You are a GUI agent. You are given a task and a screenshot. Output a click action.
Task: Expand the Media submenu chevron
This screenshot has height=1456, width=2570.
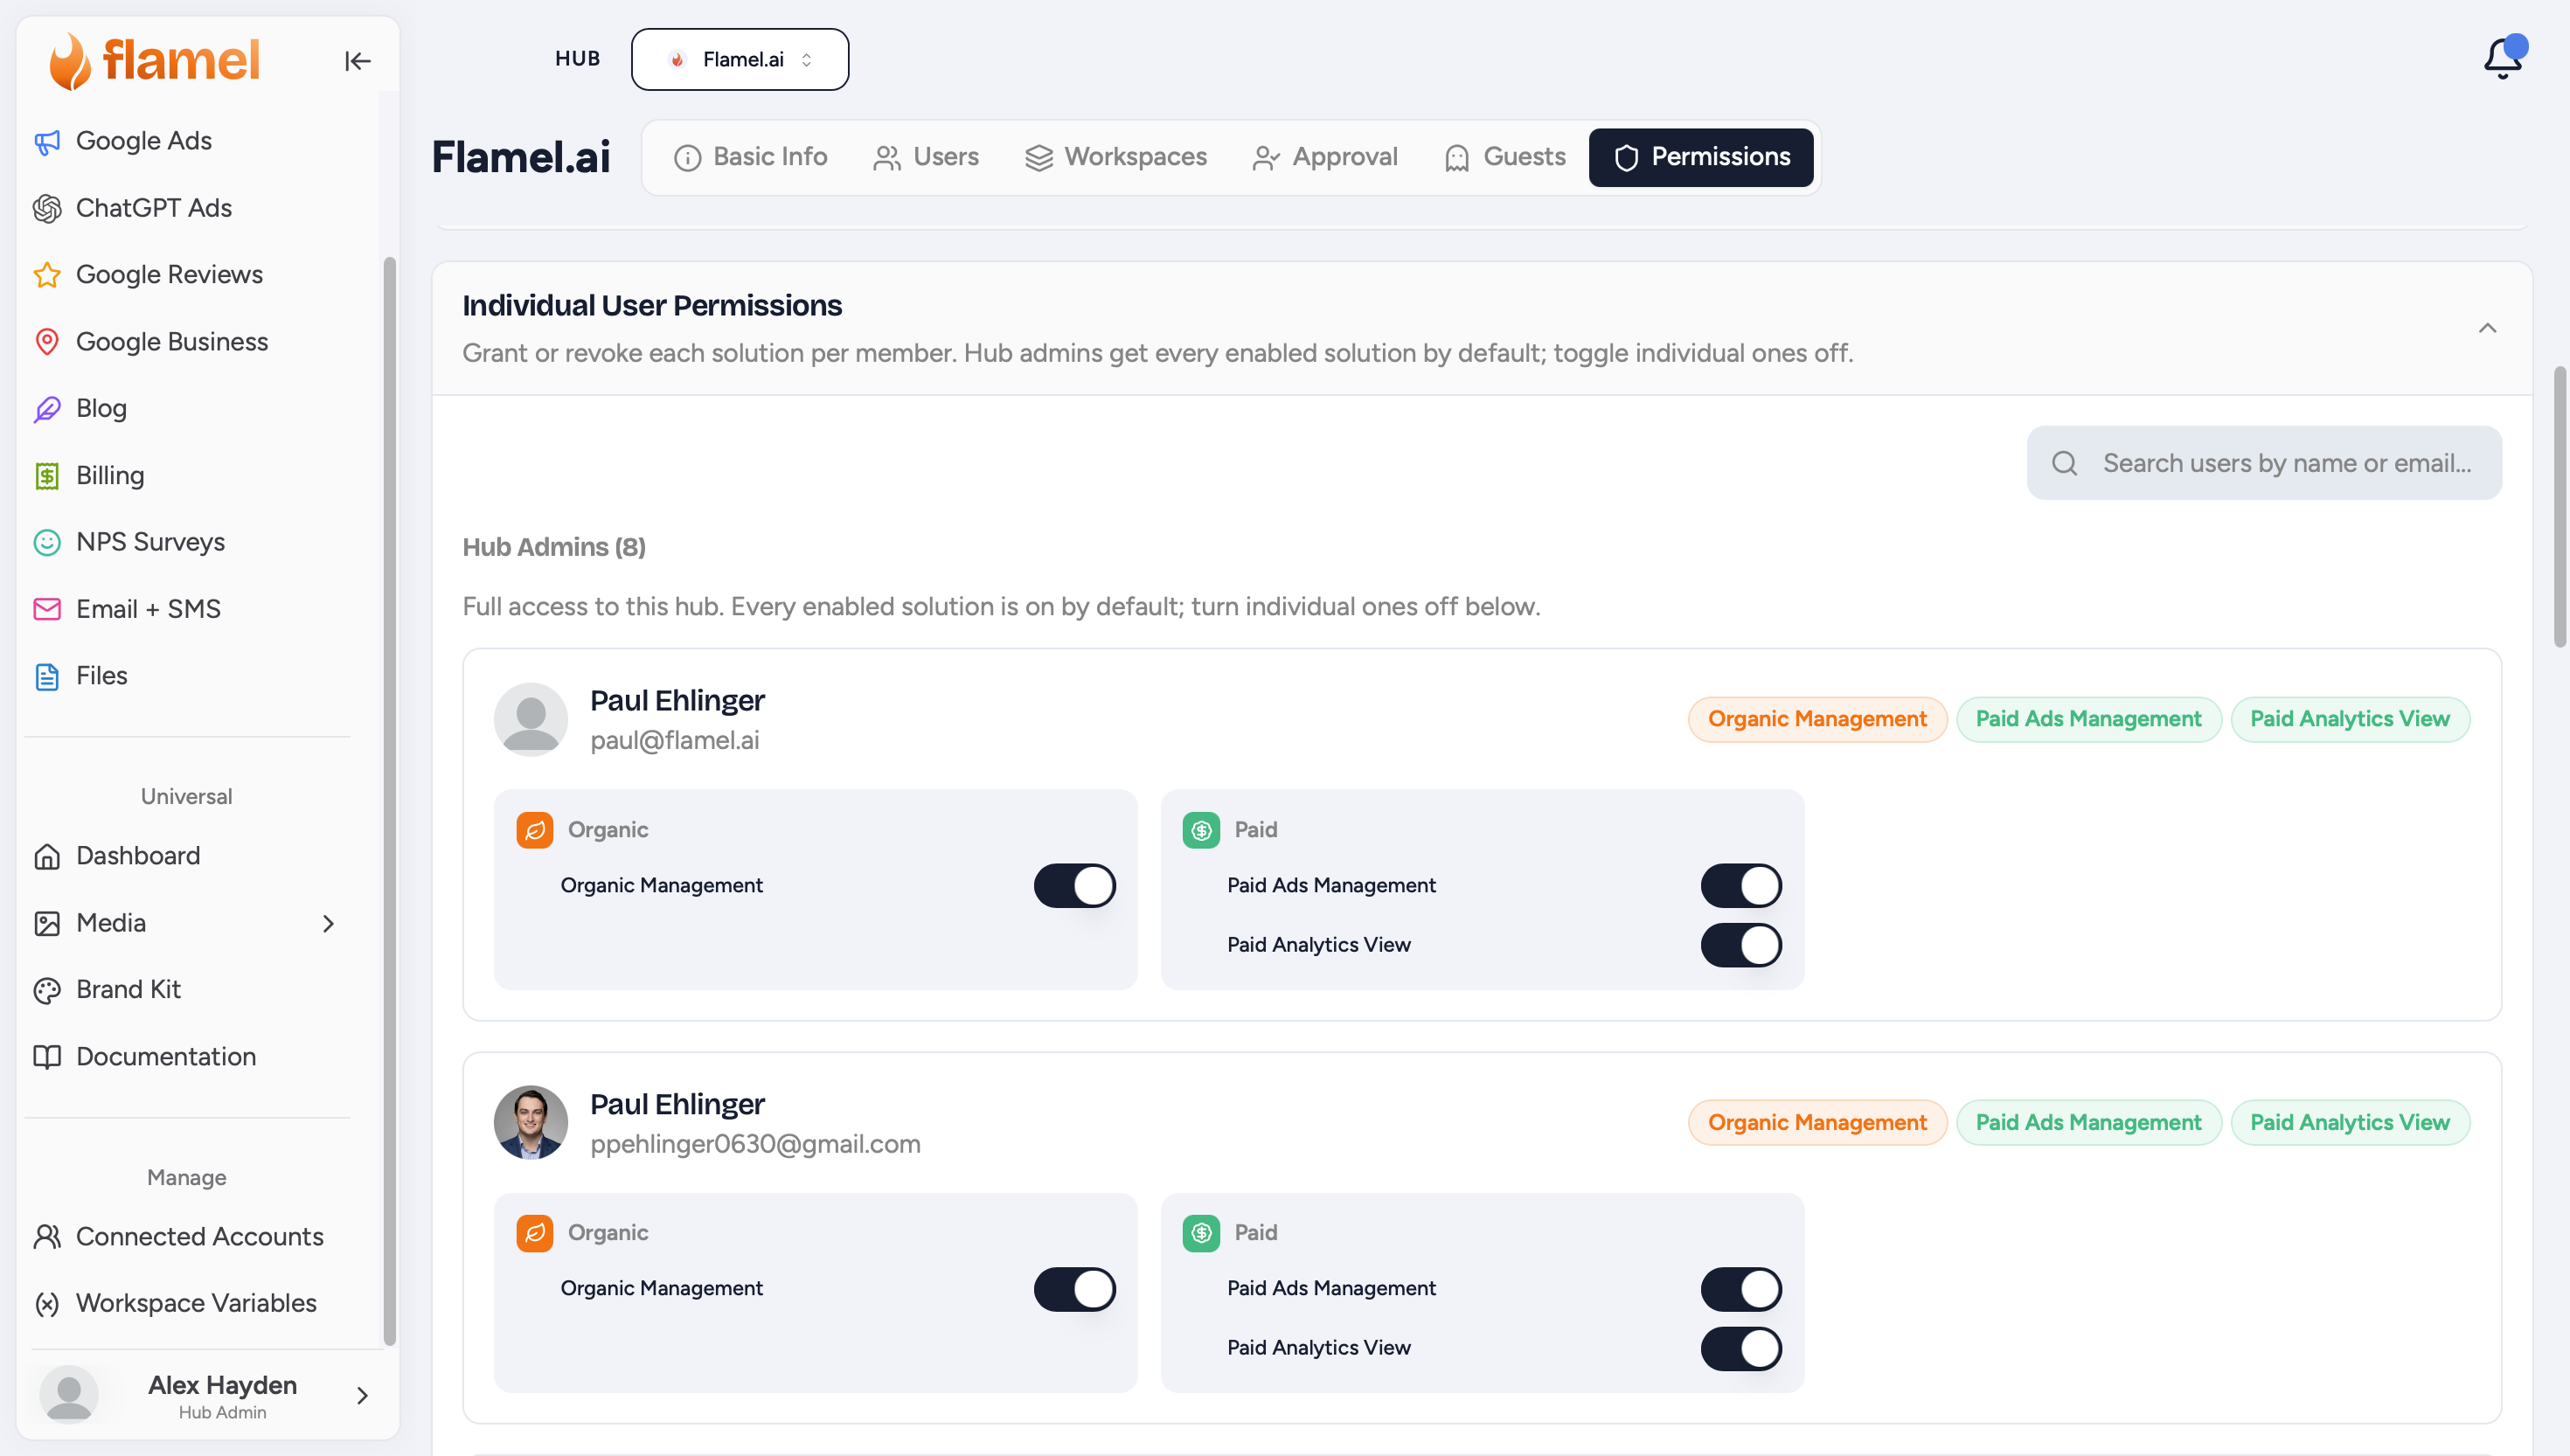point(328,923)
